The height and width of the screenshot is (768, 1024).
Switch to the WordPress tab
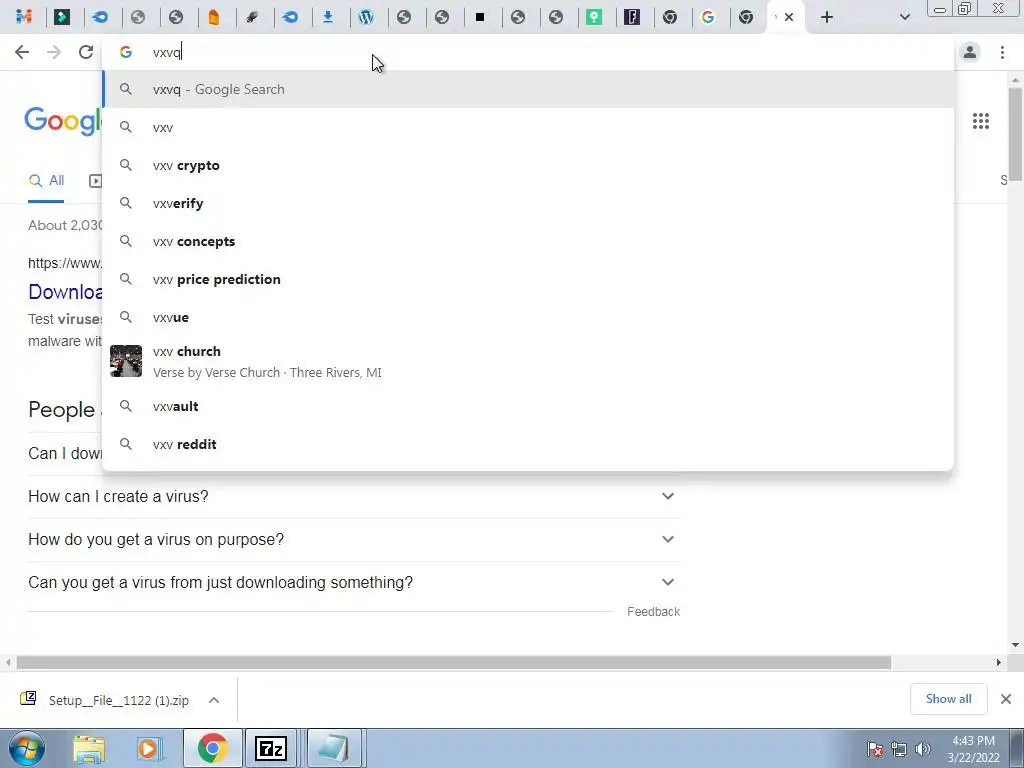[x=366, y=17]
